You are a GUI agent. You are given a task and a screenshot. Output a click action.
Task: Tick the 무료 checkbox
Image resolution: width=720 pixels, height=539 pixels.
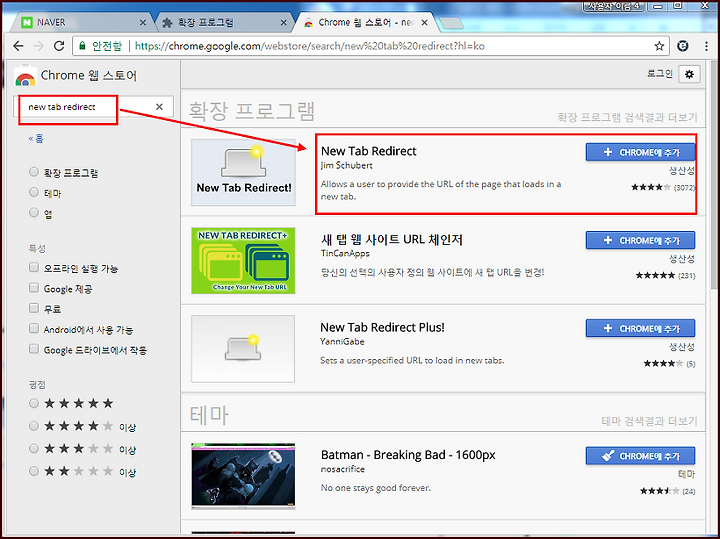[x=34, y=308]
